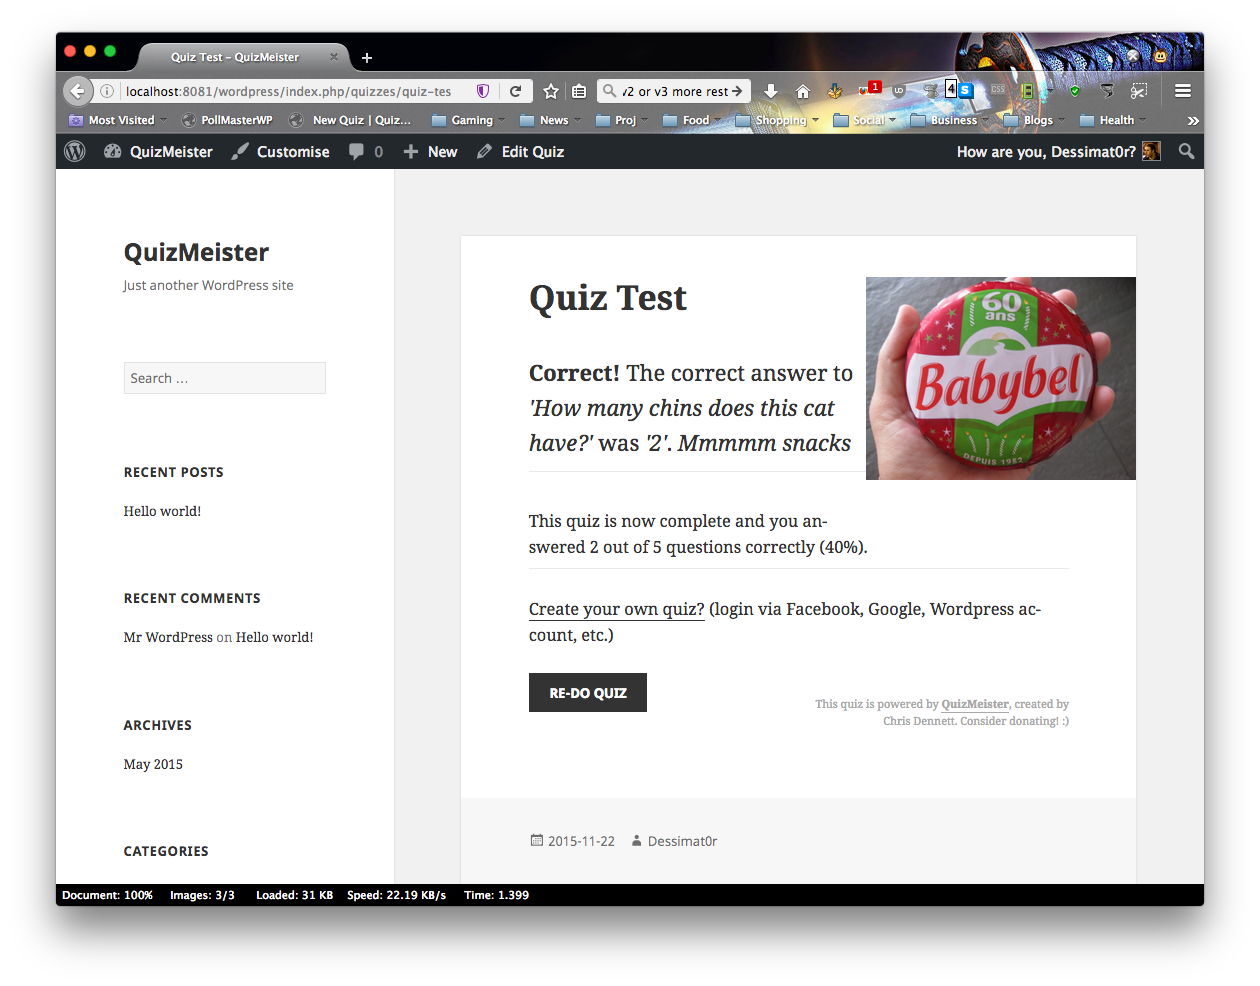Click the blue S extension icon

pyautogui.click(x=965, y=90)
